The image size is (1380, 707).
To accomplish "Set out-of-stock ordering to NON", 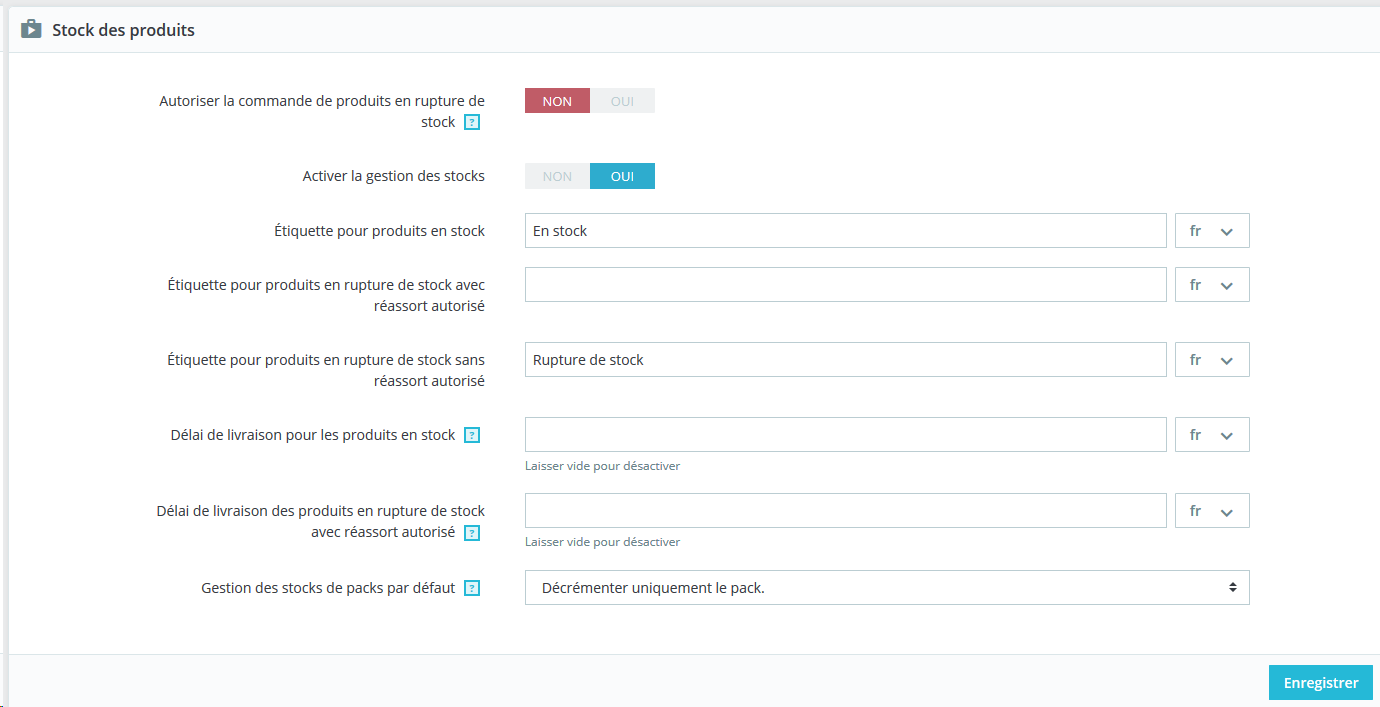I will (x=557, y=101).
